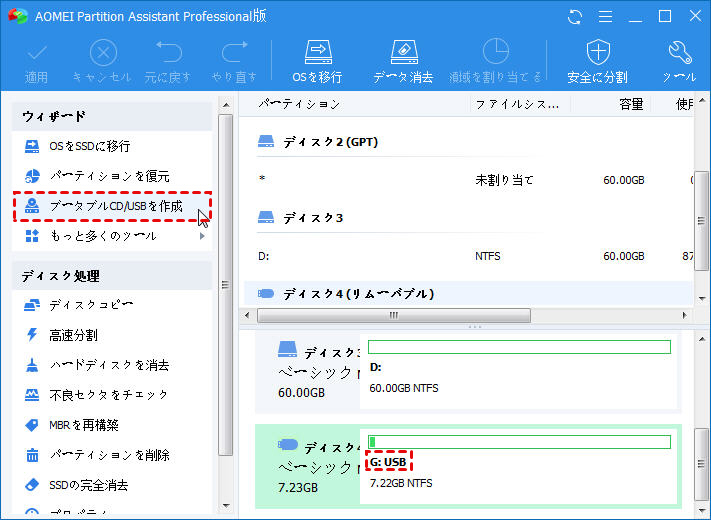This screenshot has width=711, height=520.
Task: Click the キャンセル toolbar icon
Action: click(x=103, y=53)
